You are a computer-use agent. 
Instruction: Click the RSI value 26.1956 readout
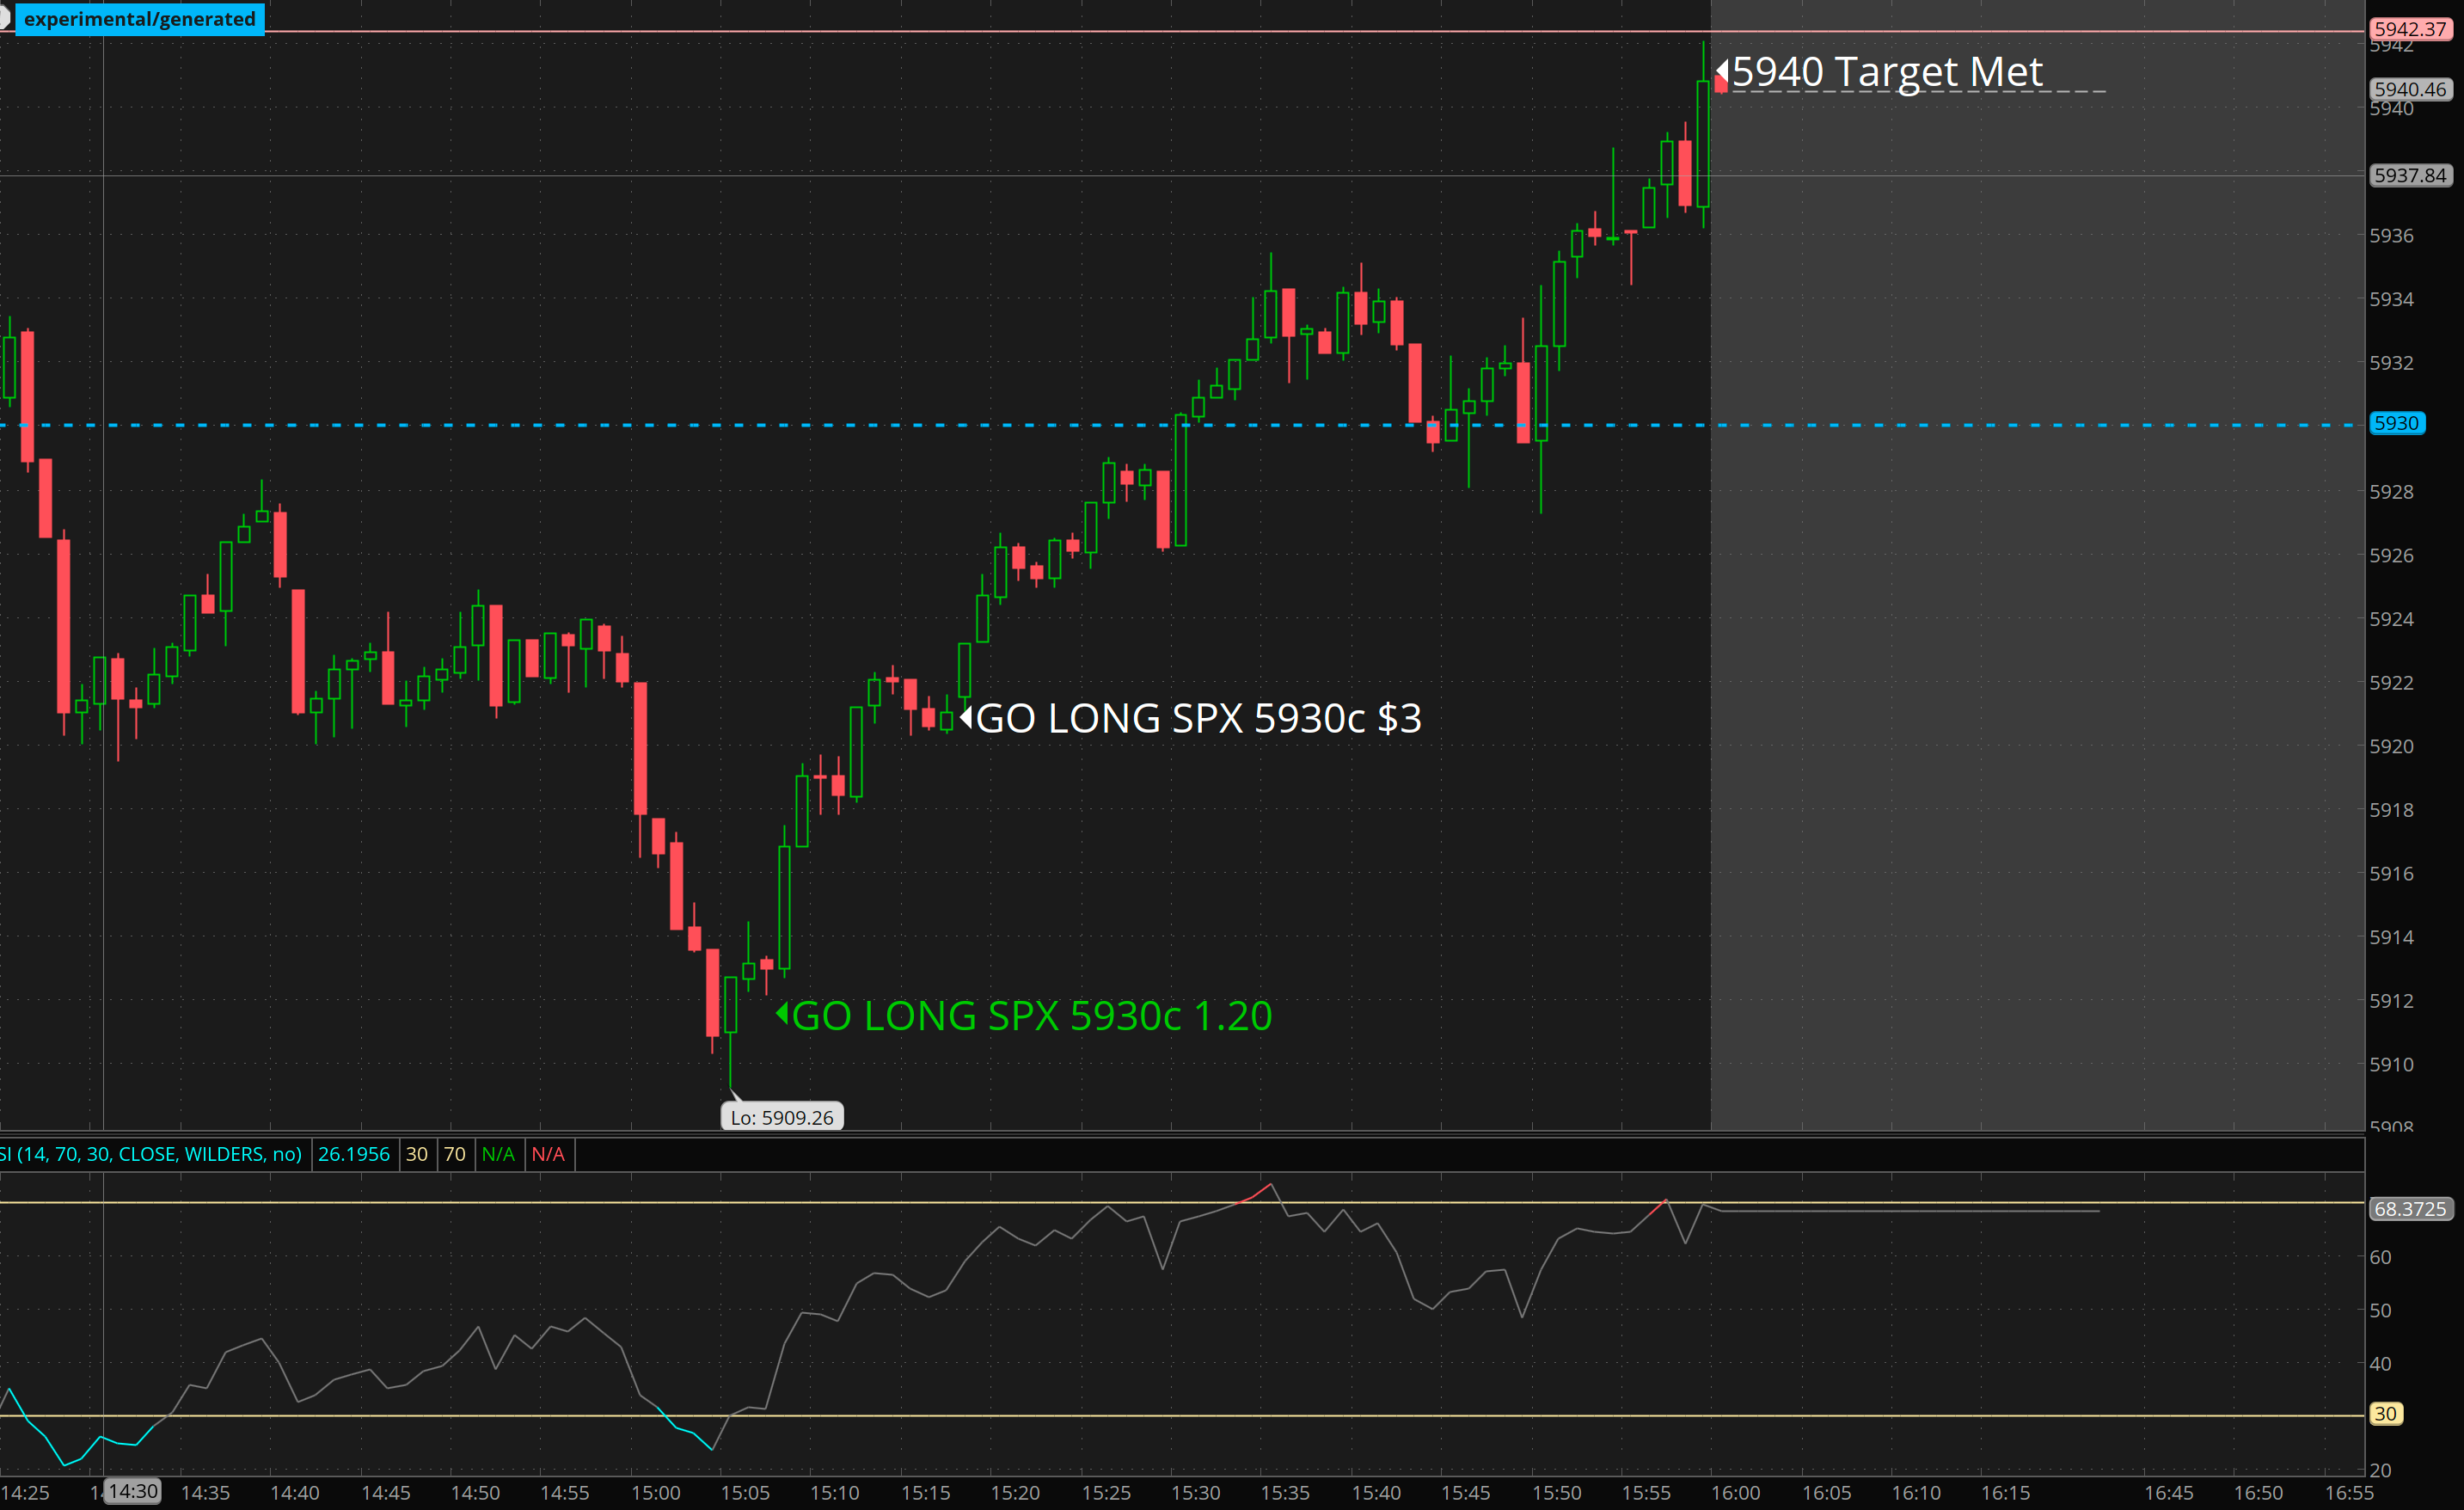[354, 1154]
